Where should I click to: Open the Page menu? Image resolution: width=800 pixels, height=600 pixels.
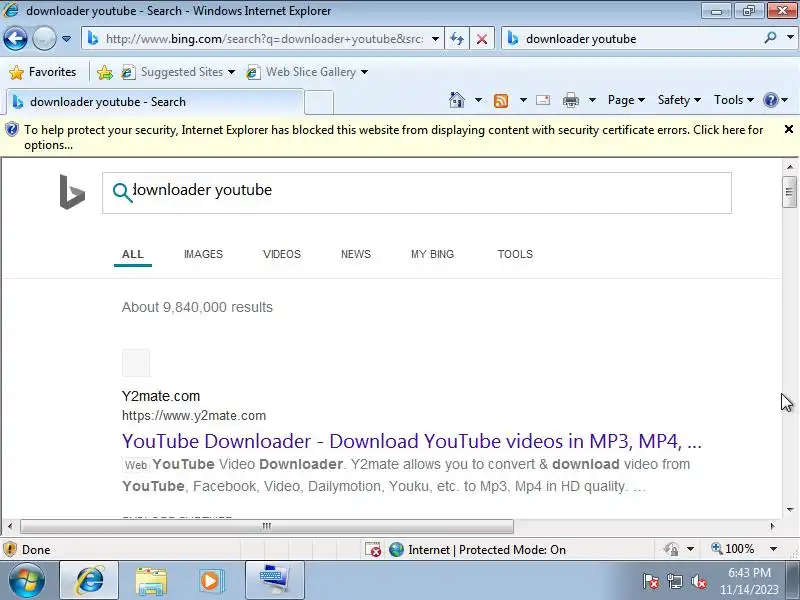pyautogui.click(x=626, y=100)
